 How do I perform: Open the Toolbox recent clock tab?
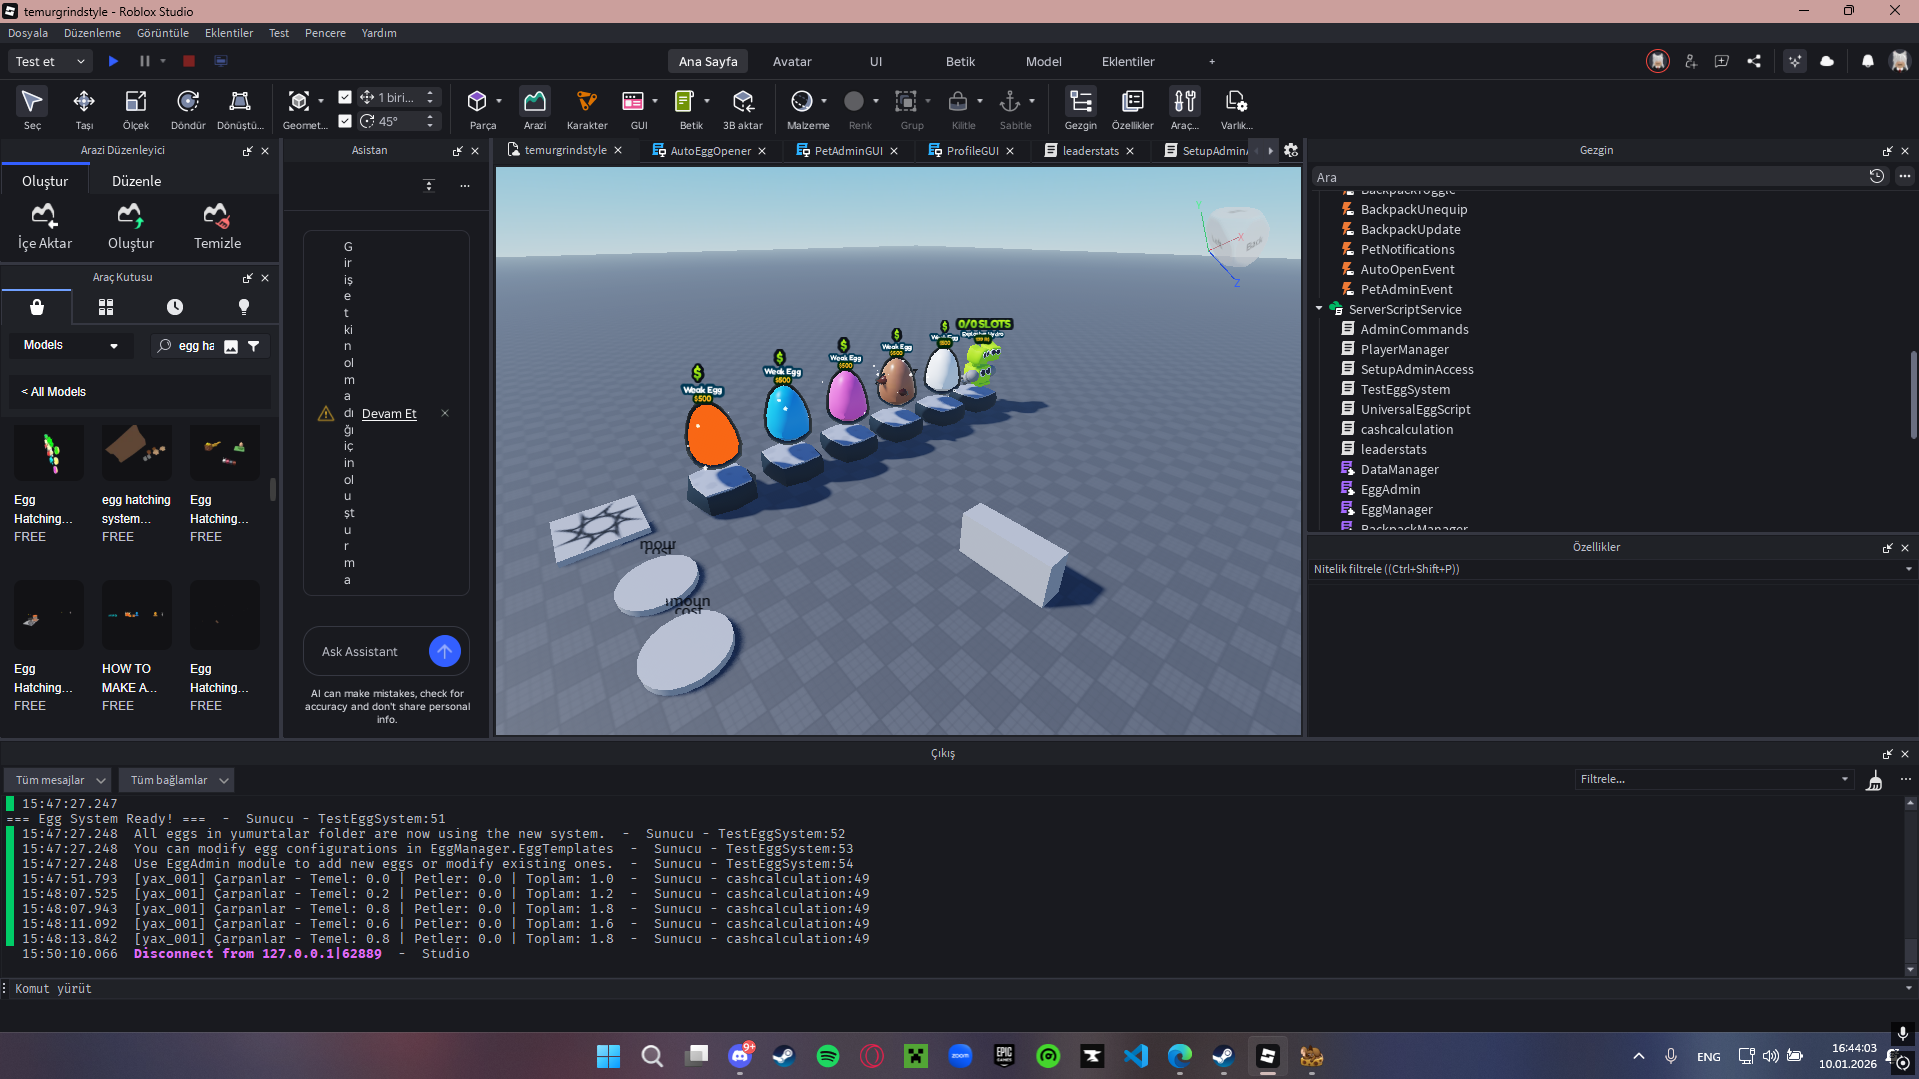175,307
